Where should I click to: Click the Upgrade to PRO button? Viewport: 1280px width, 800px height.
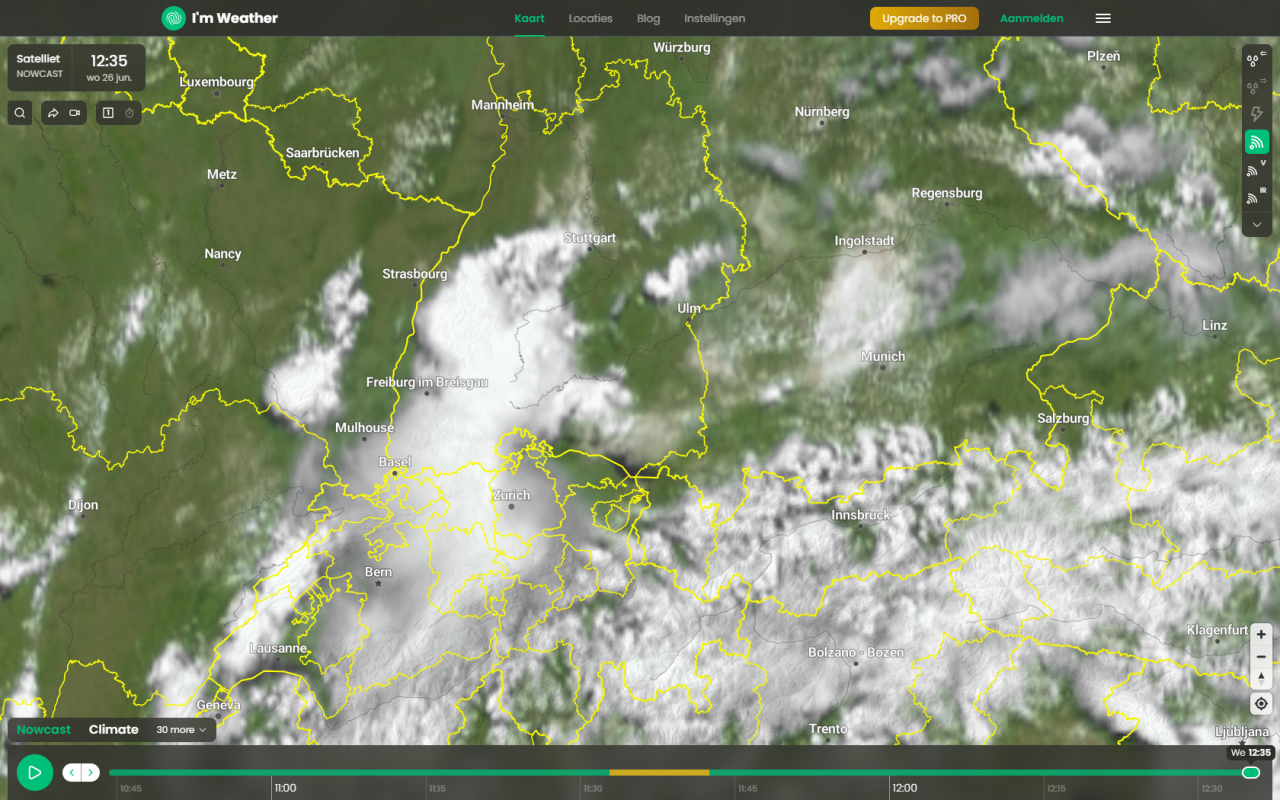pyautogui.click(x=924, y=18)
